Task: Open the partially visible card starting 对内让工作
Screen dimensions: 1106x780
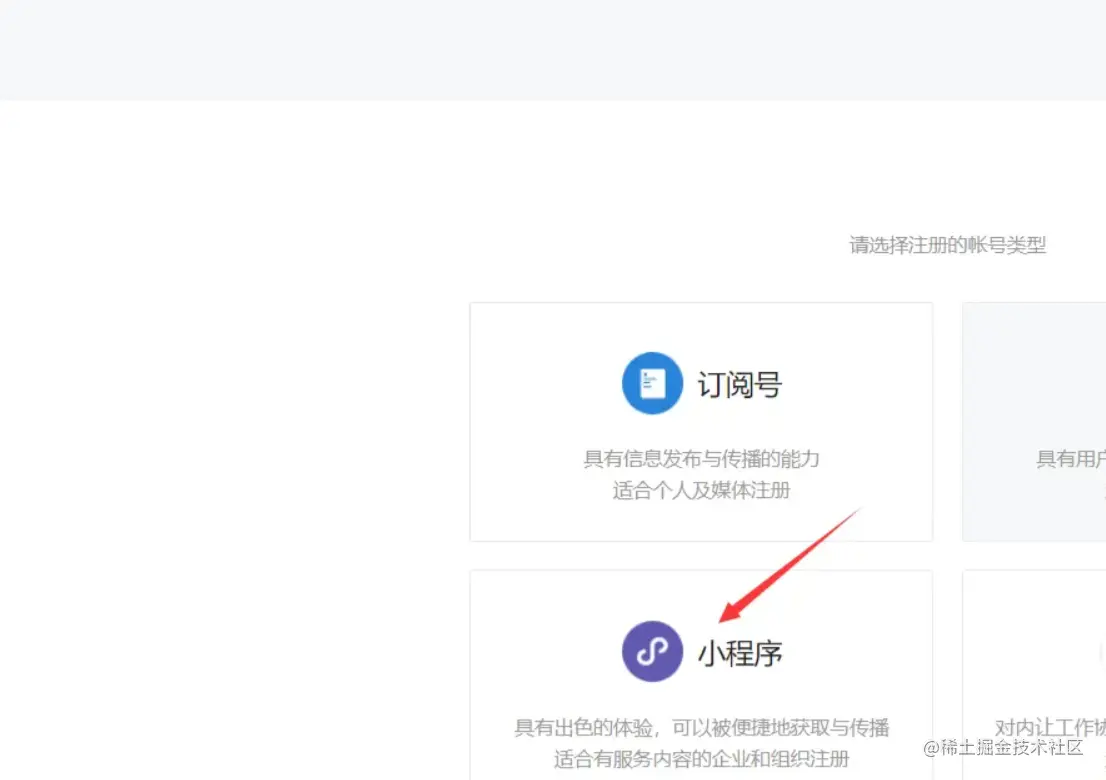Action: point(1034,676)
